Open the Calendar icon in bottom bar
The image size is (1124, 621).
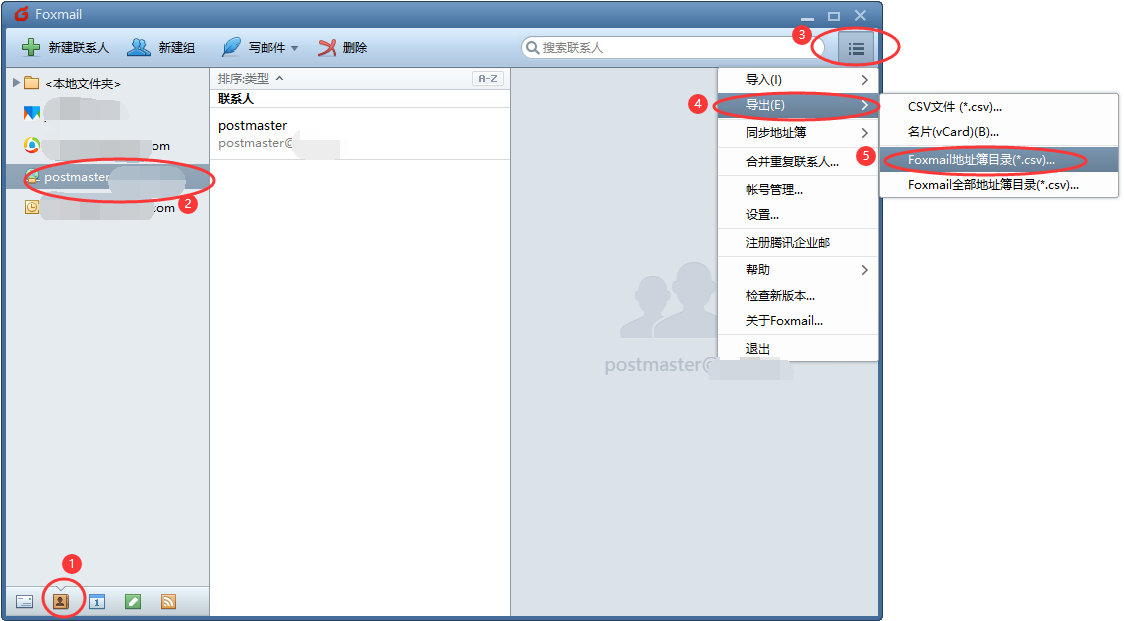click(97, 601)
